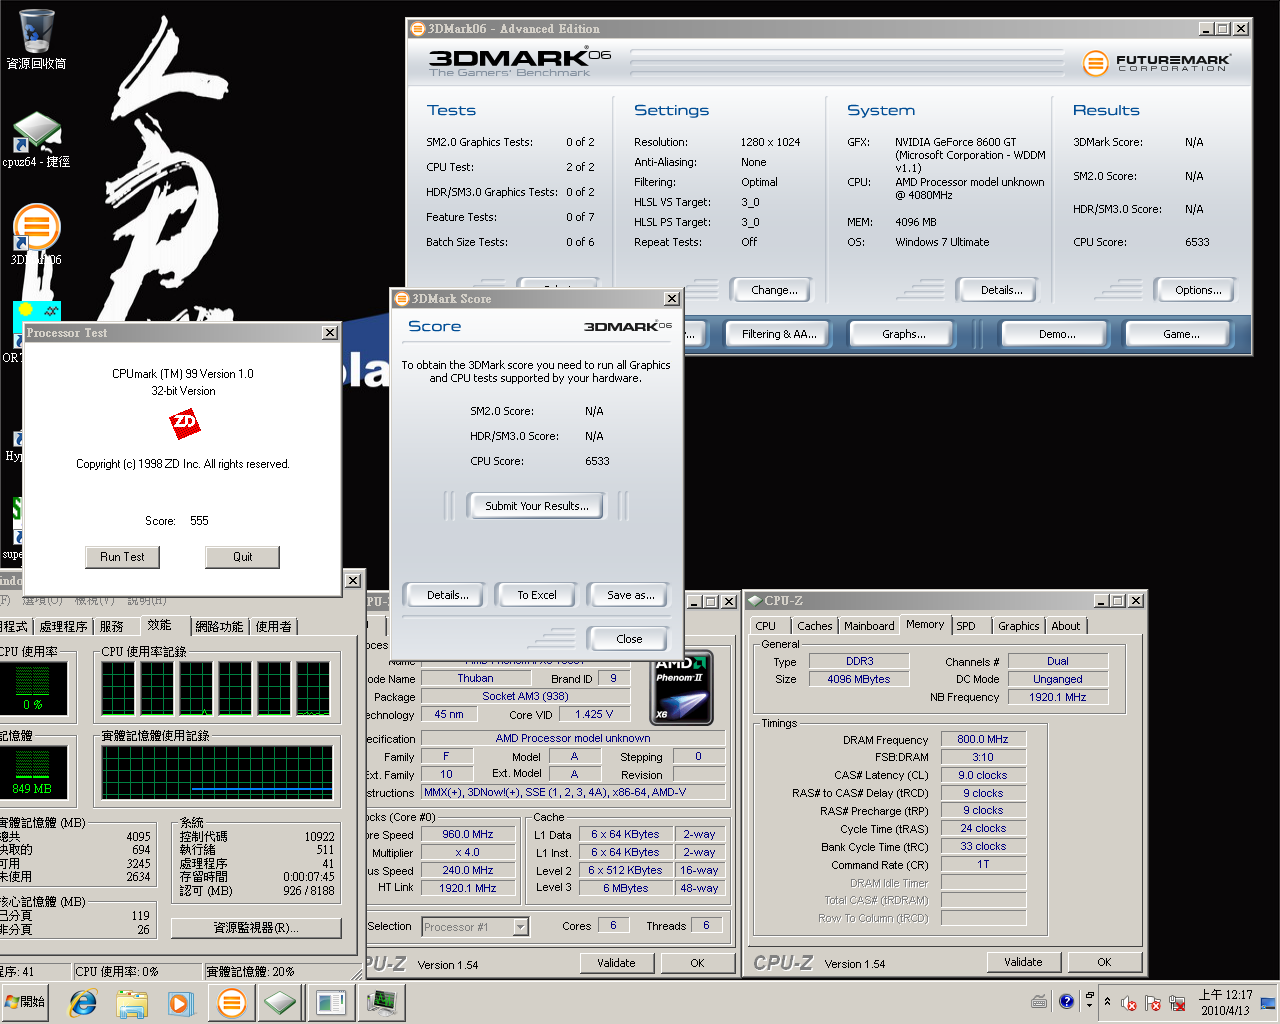Switch to 服務 tab in Task Manager

(x=111, y=626)
